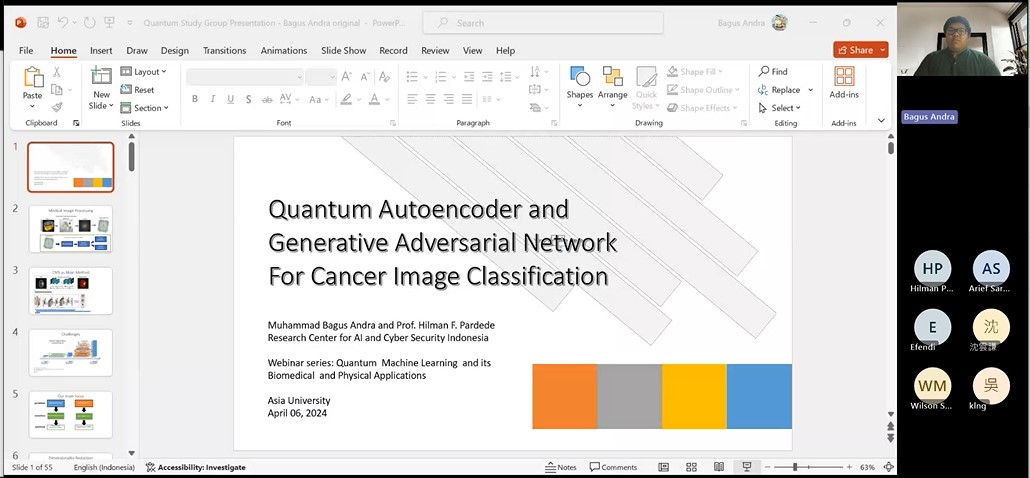Open the Select dropdown
Viewport: 1030px width, 478px height.
(x=779, y=108)
